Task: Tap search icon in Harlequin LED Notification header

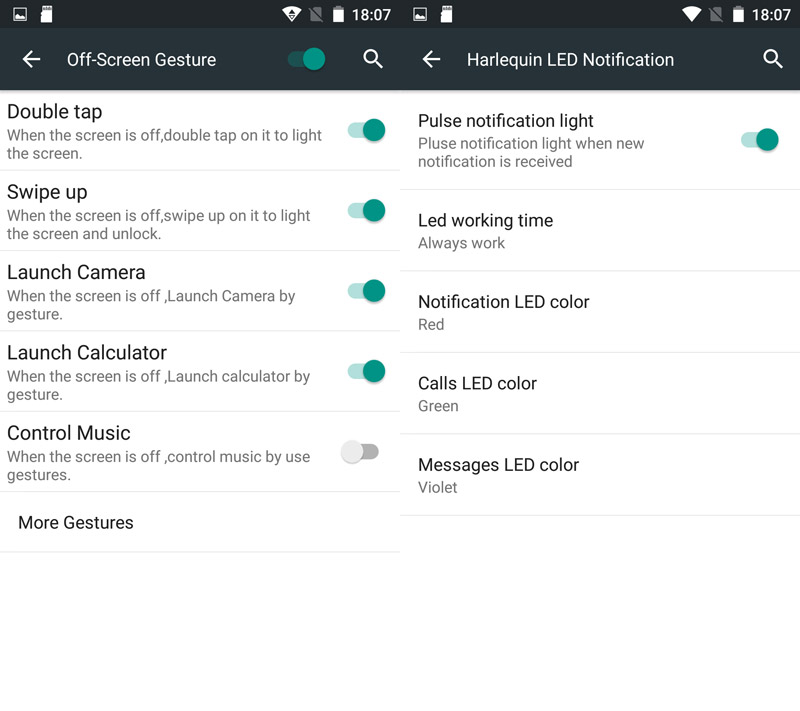Action: coord(773,59)
